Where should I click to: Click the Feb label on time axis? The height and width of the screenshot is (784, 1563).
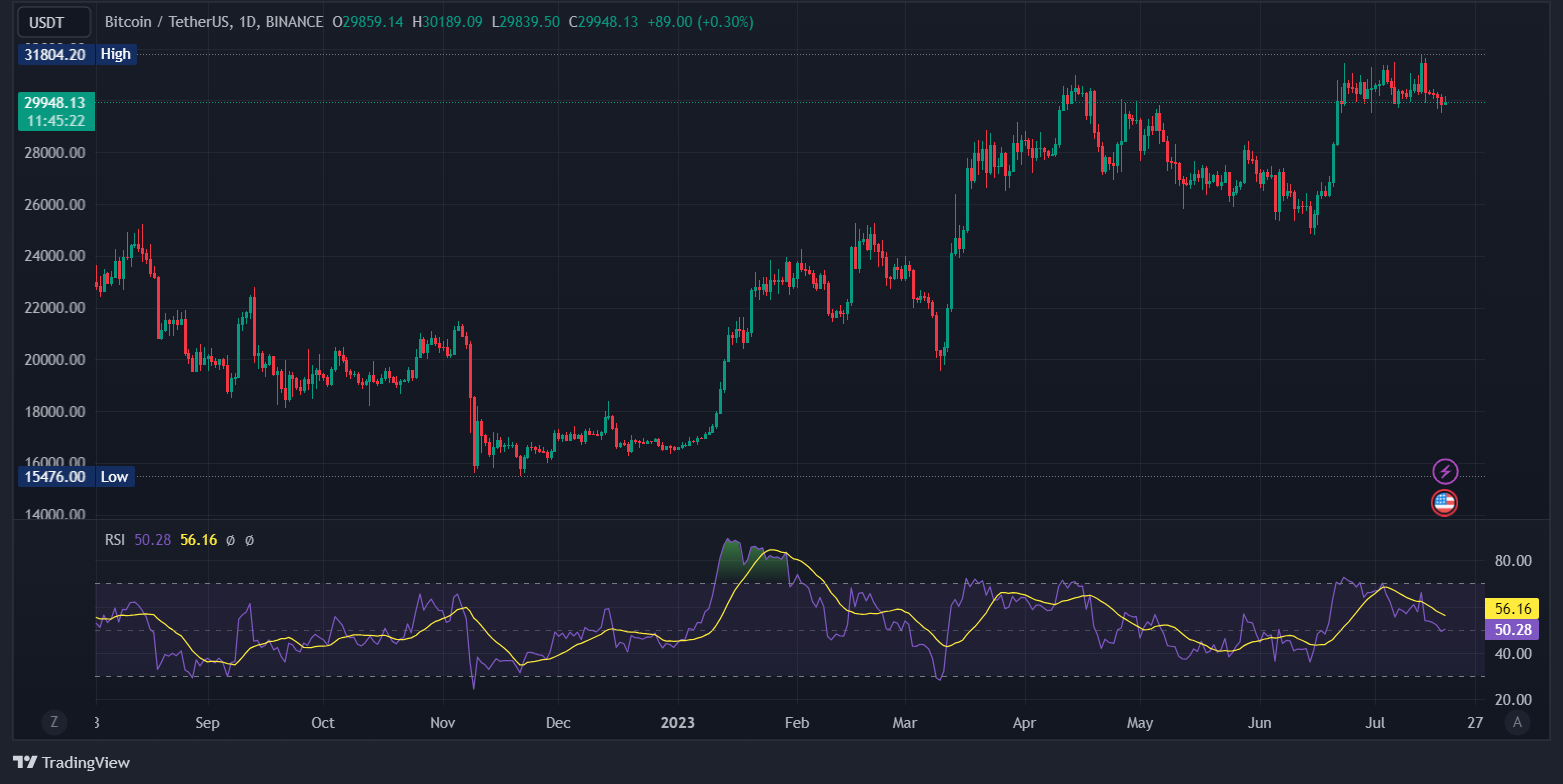(x=796, y=722)
